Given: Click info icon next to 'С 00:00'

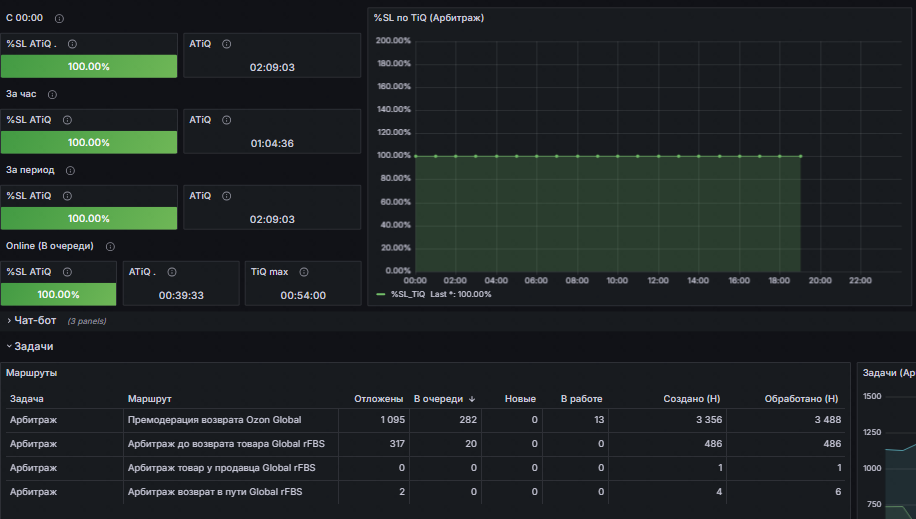Looking at the screenshot, I should click(59, 19).
